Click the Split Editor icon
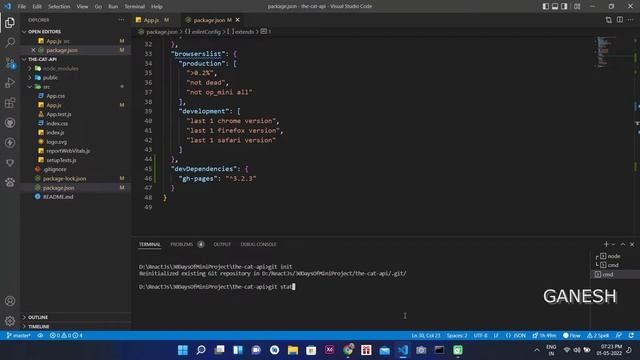The width and height of the screenshot is (640, 360). pos(620,20)
